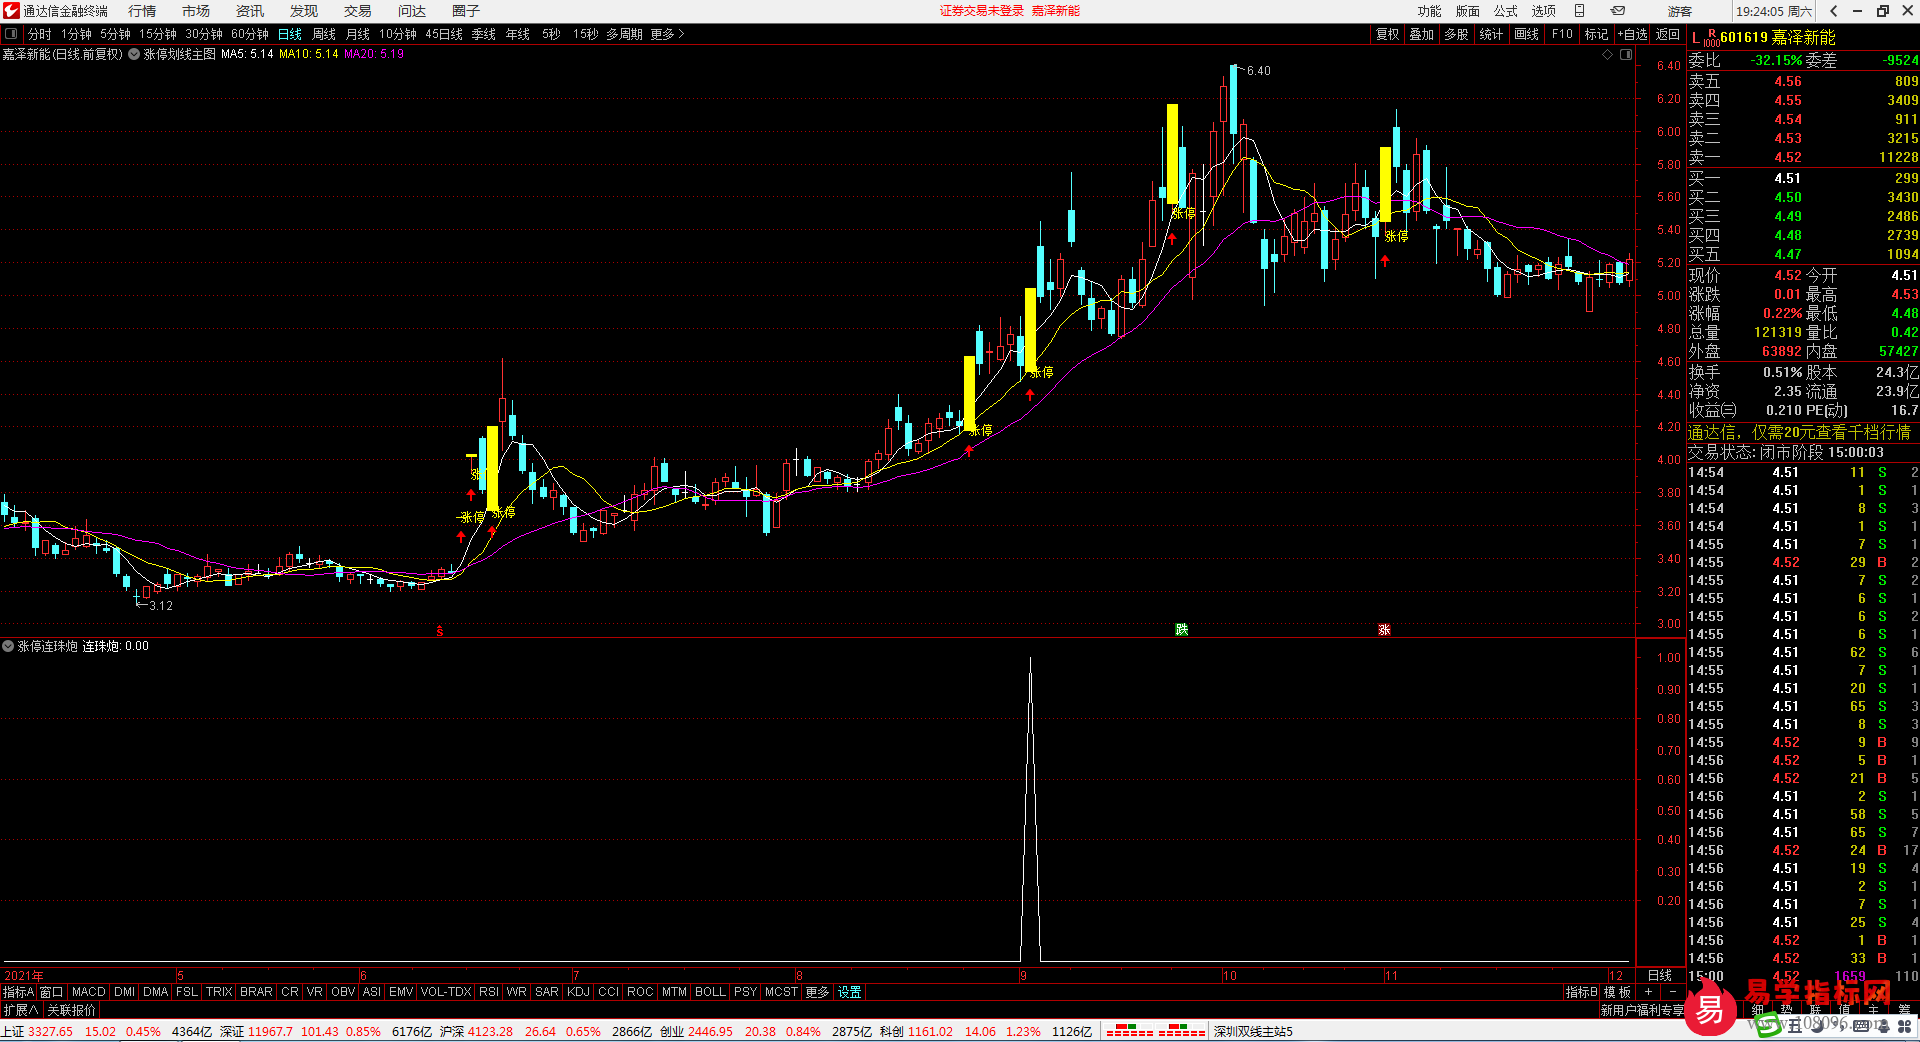Screen dimensions: 1920x1042
Task: Click the L badge beside stock code 601619
Action: tap(1696, 38)
